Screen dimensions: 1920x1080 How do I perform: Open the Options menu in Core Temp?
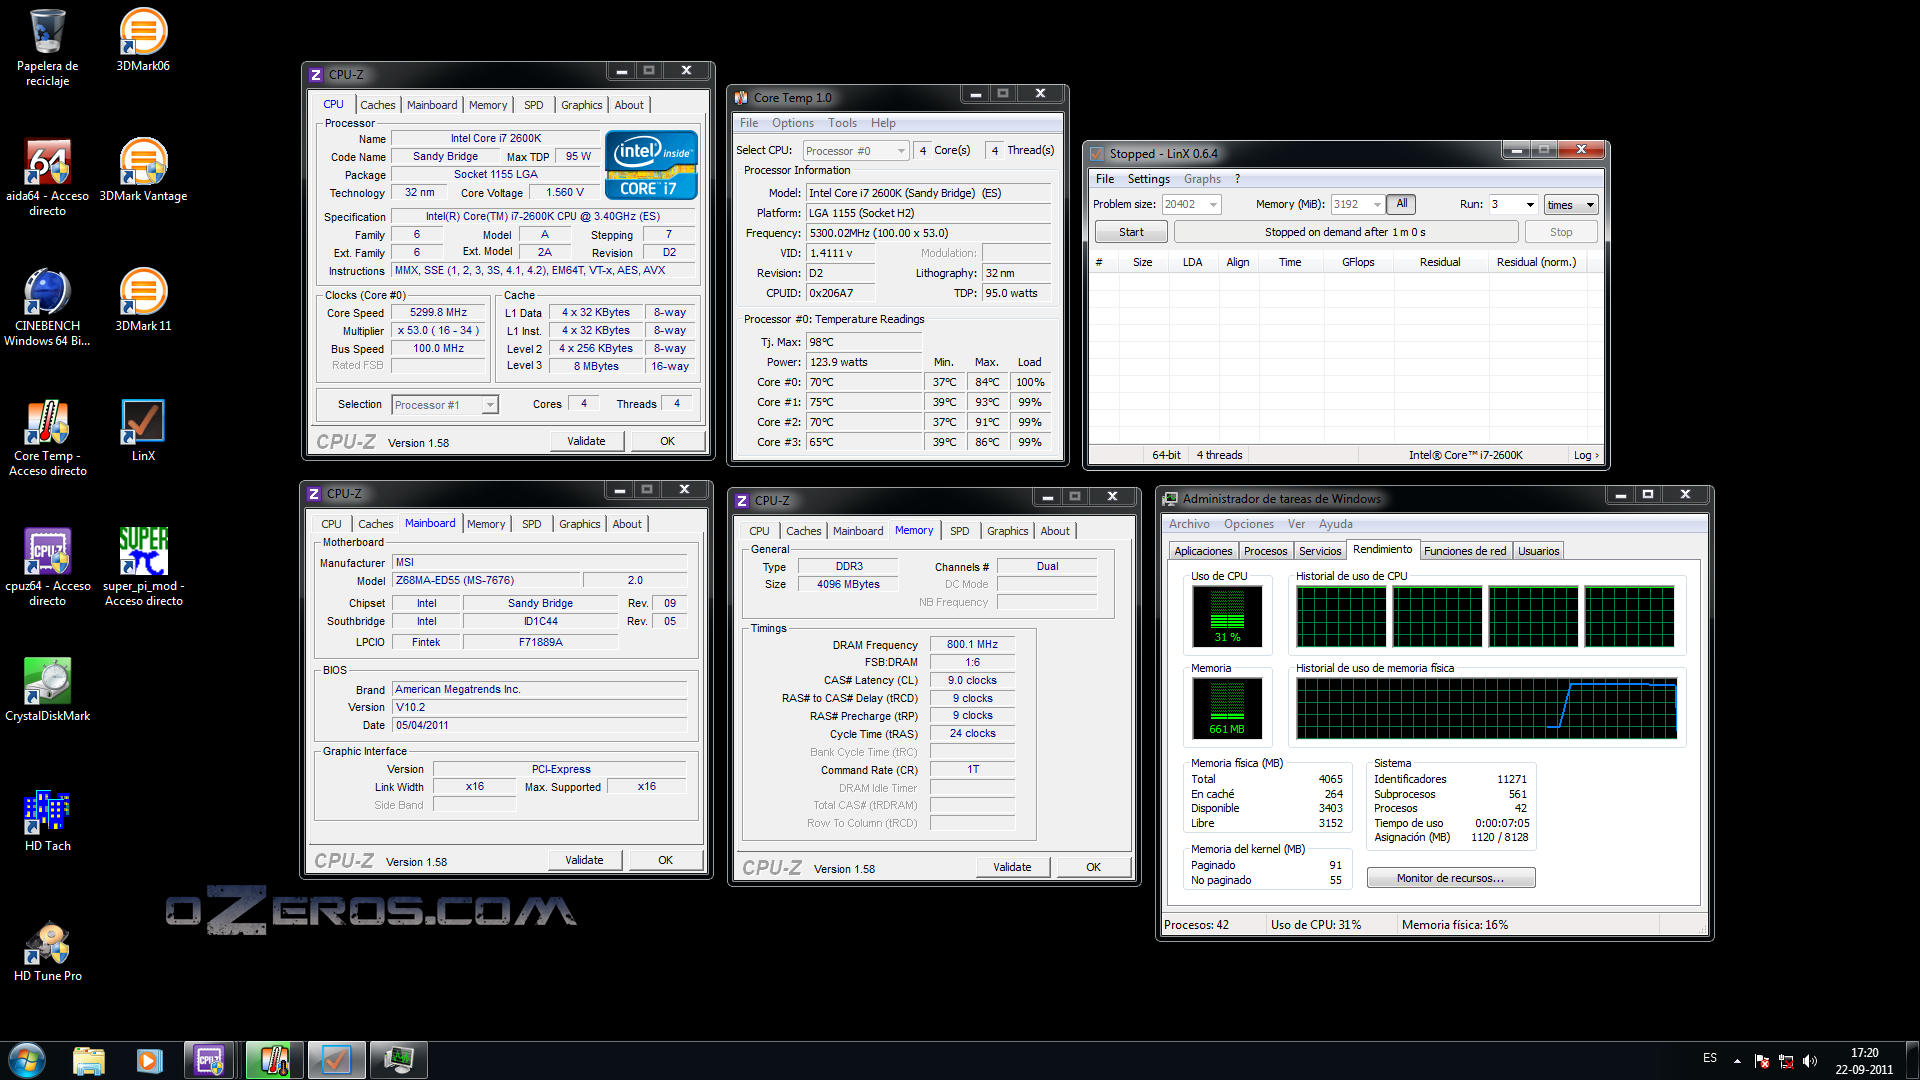(792, 123)
